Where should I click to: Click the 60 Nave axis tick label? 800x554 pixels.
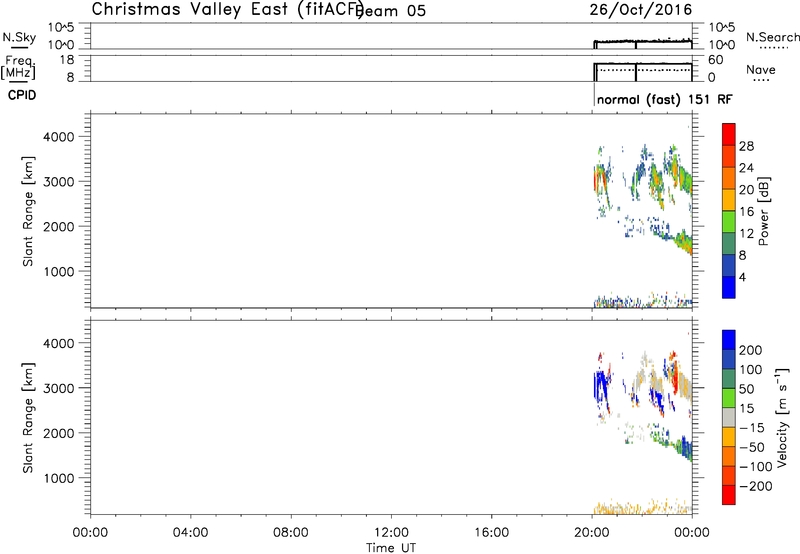715,60
